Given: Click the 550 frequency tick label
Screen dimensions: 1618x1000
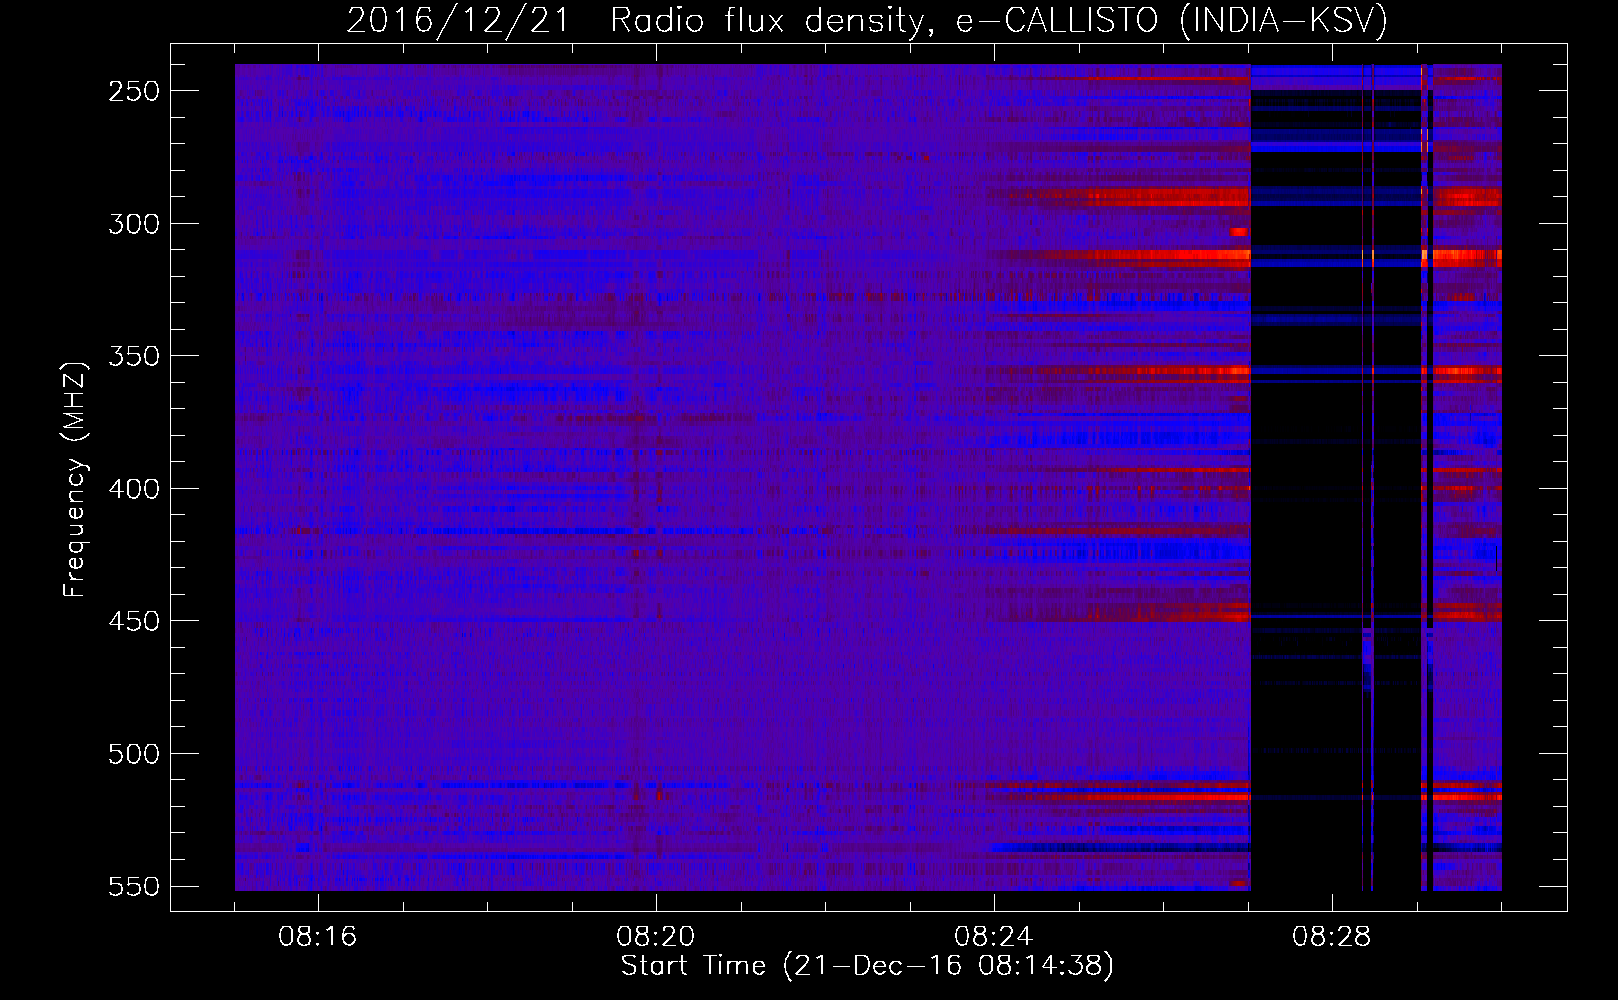Looking at the screenshot, I should (134, 886).
